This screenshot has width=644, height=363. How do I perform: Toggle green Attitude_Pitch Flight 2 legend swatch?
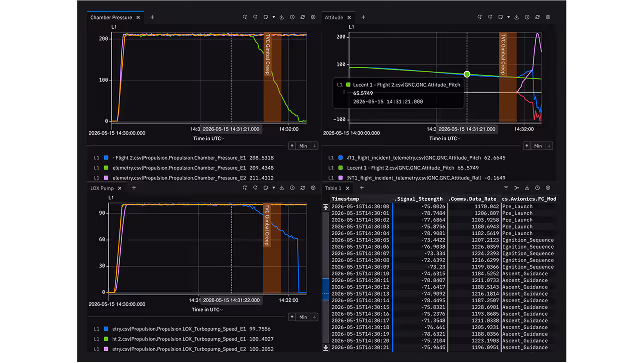[340, 168]
